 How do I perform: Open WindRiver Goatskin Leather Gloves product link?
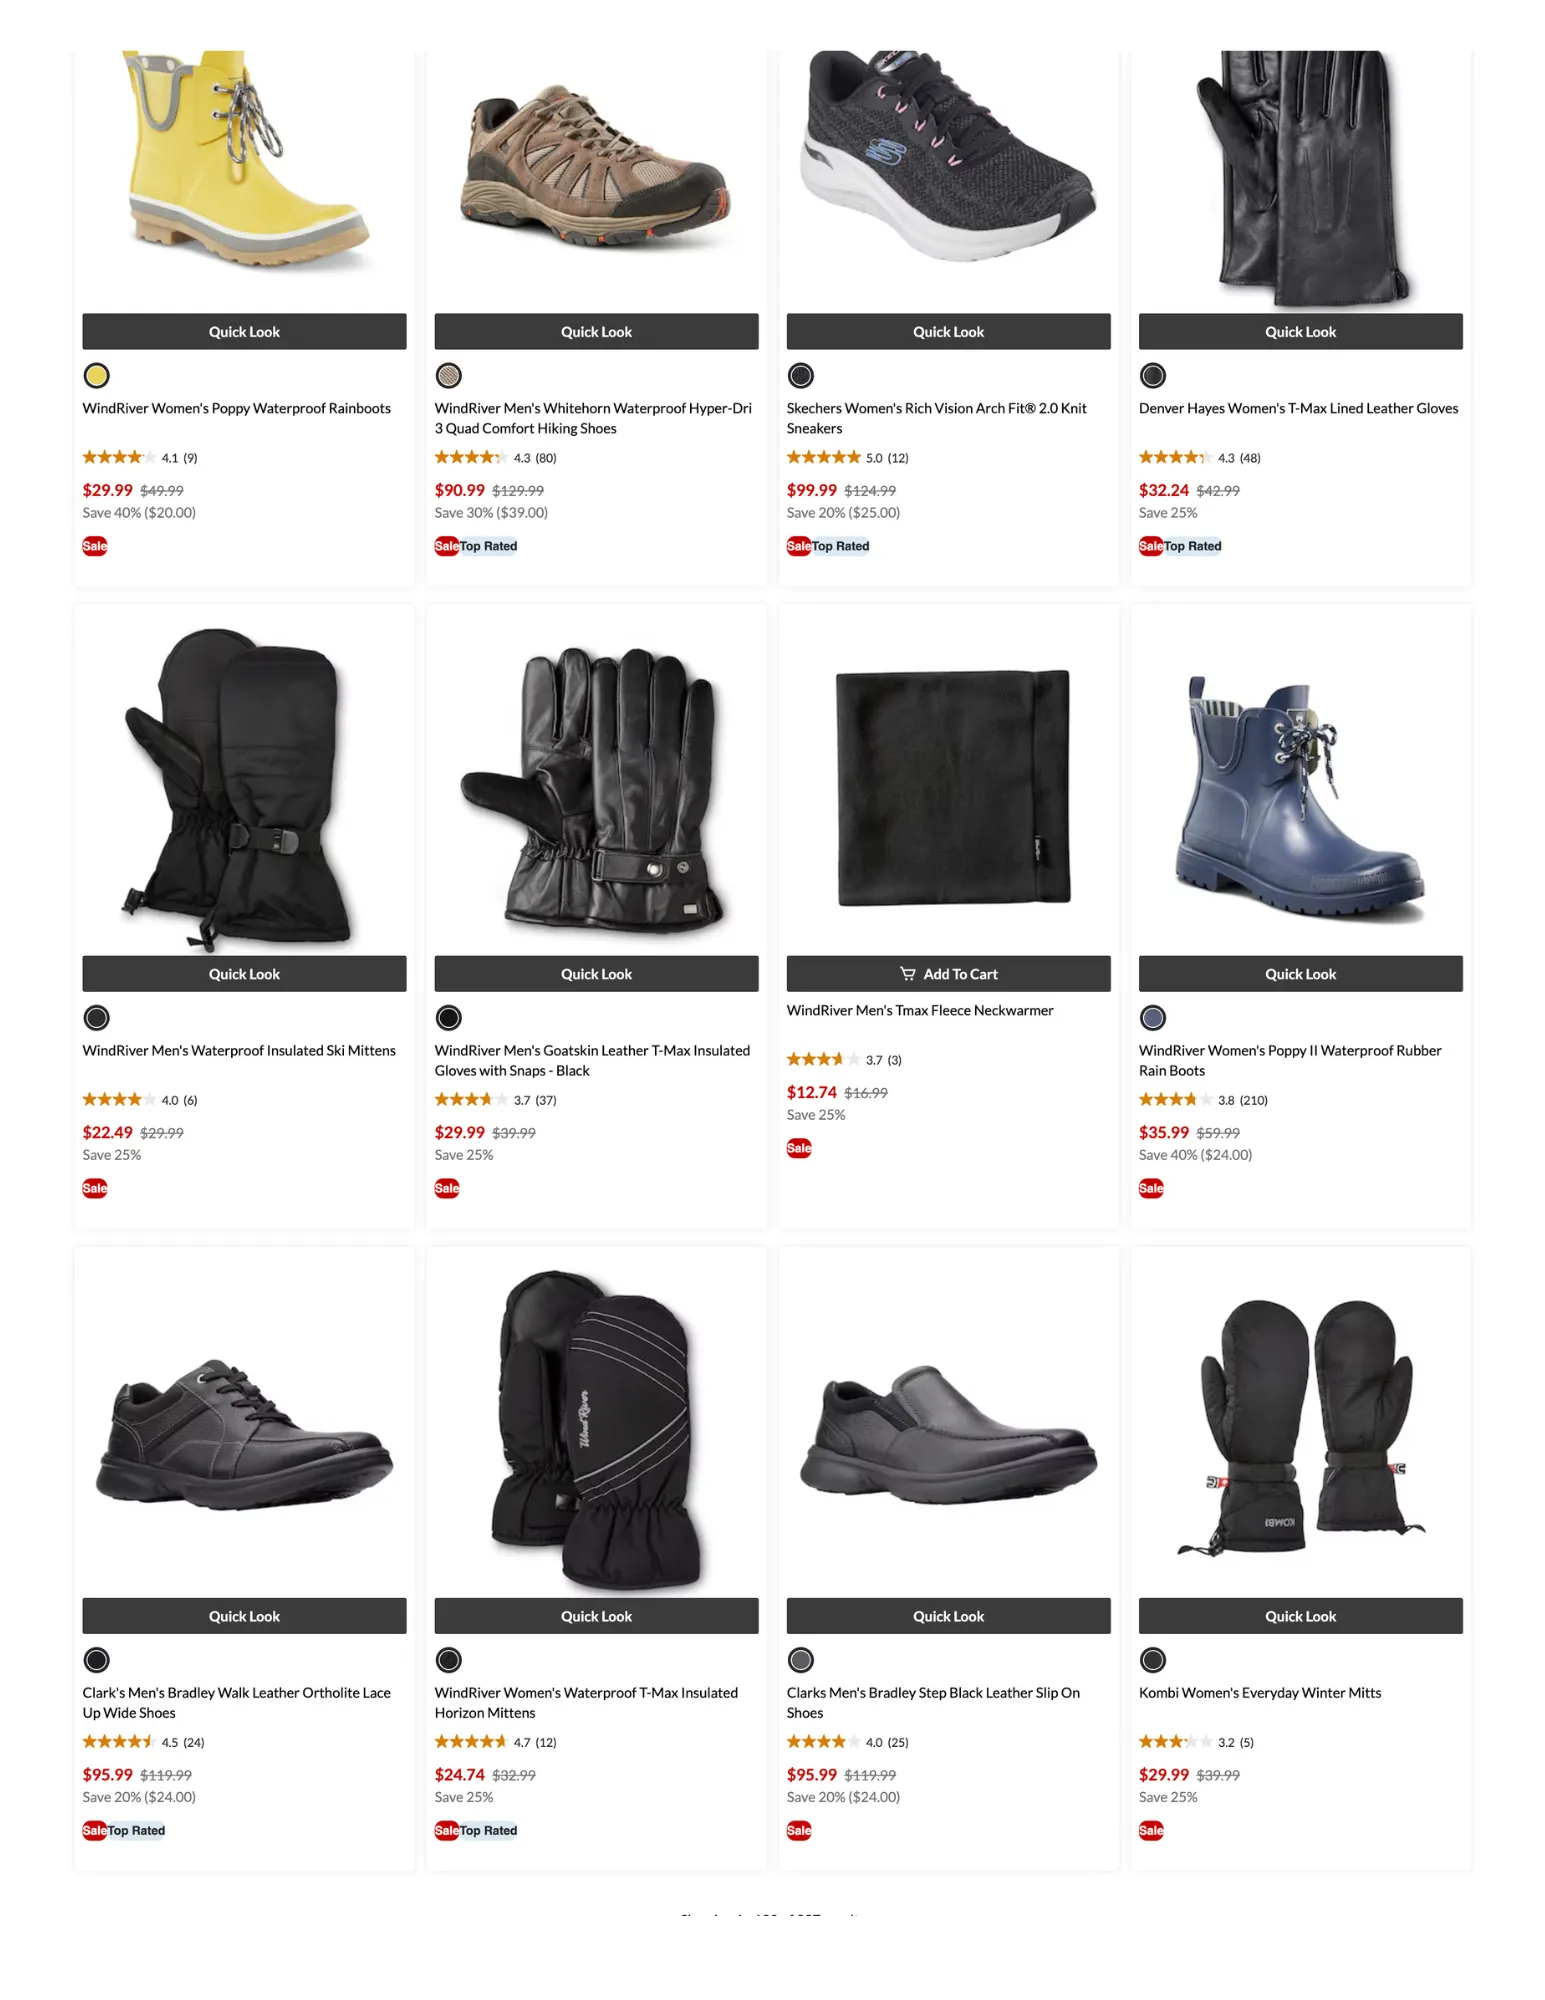click(592, 1061)
